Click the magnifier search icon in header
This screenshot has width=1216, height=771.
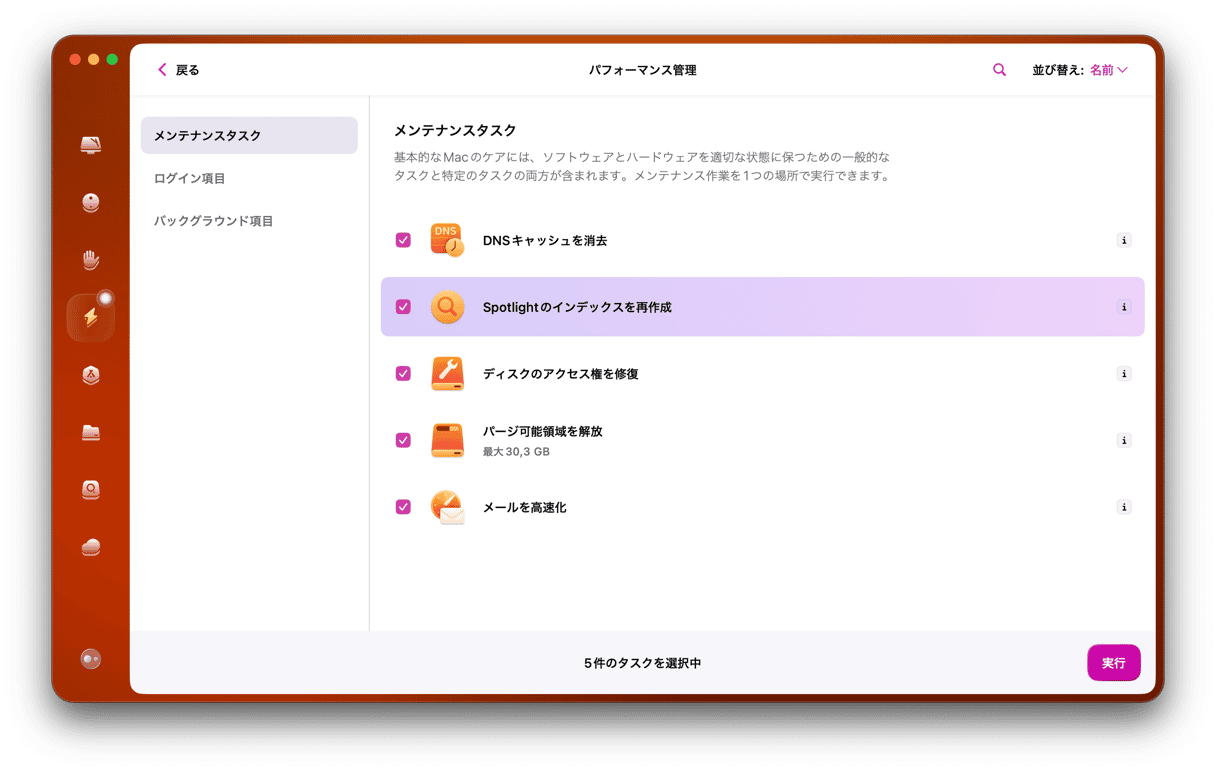click(999, 70)
